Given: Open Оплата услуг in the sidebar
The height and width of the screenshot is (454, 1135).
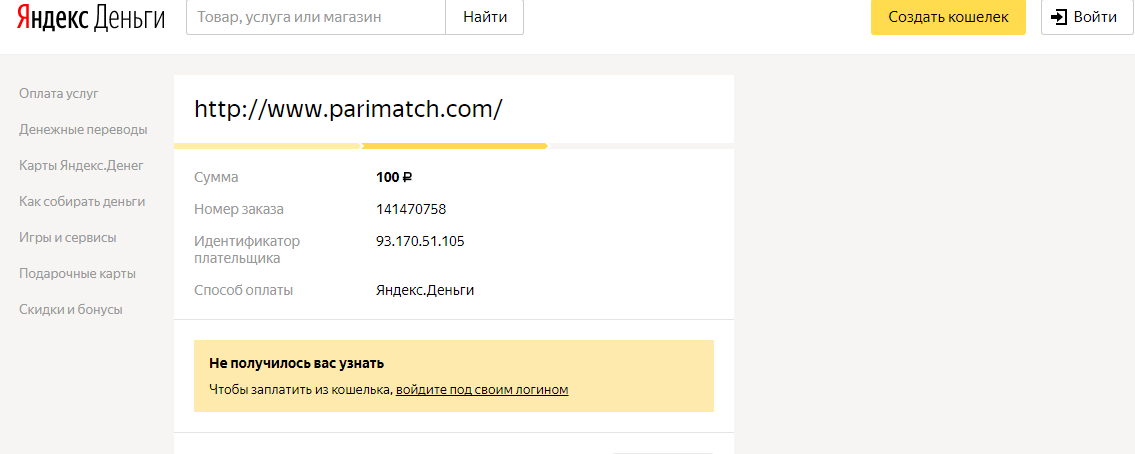Looking at the screenshot, I should pos(59,94).
